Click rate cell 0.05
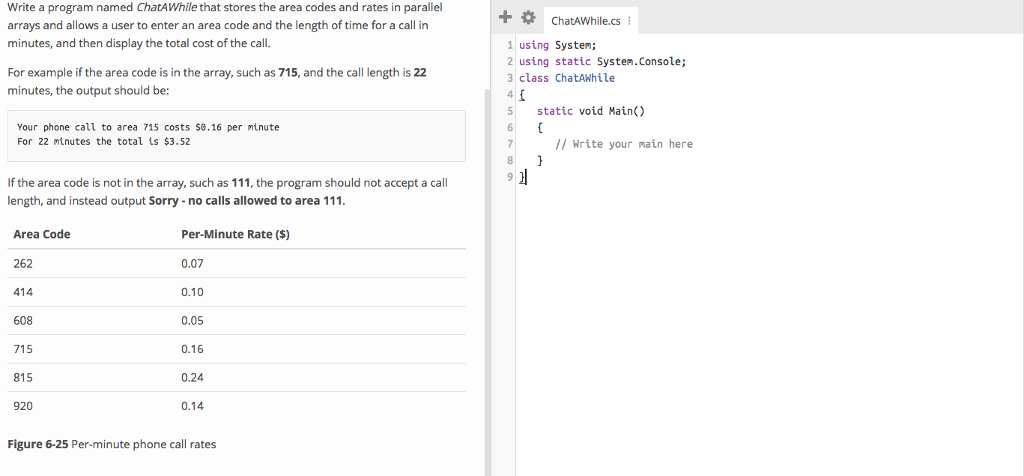Image resolution: width=1024 pixels, height=476 pixels. point(193,321)
